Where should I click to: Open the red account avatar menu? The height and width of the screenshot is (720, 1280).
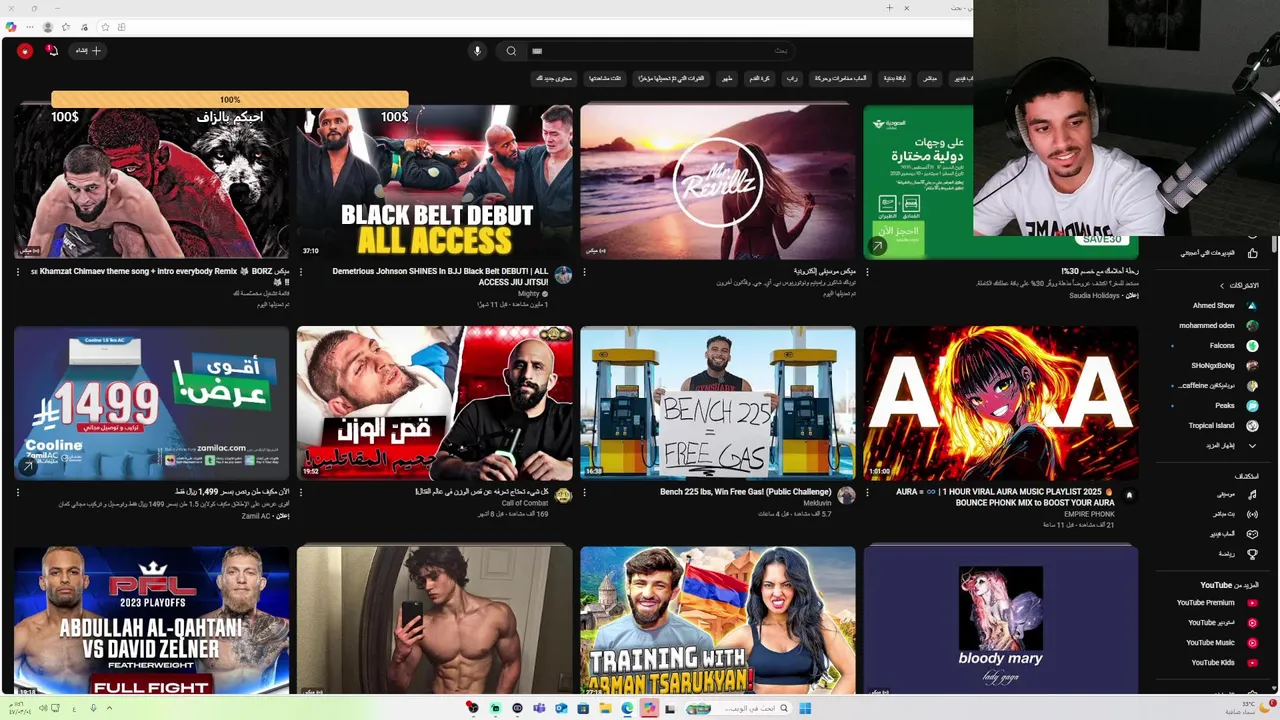[25, 51]
